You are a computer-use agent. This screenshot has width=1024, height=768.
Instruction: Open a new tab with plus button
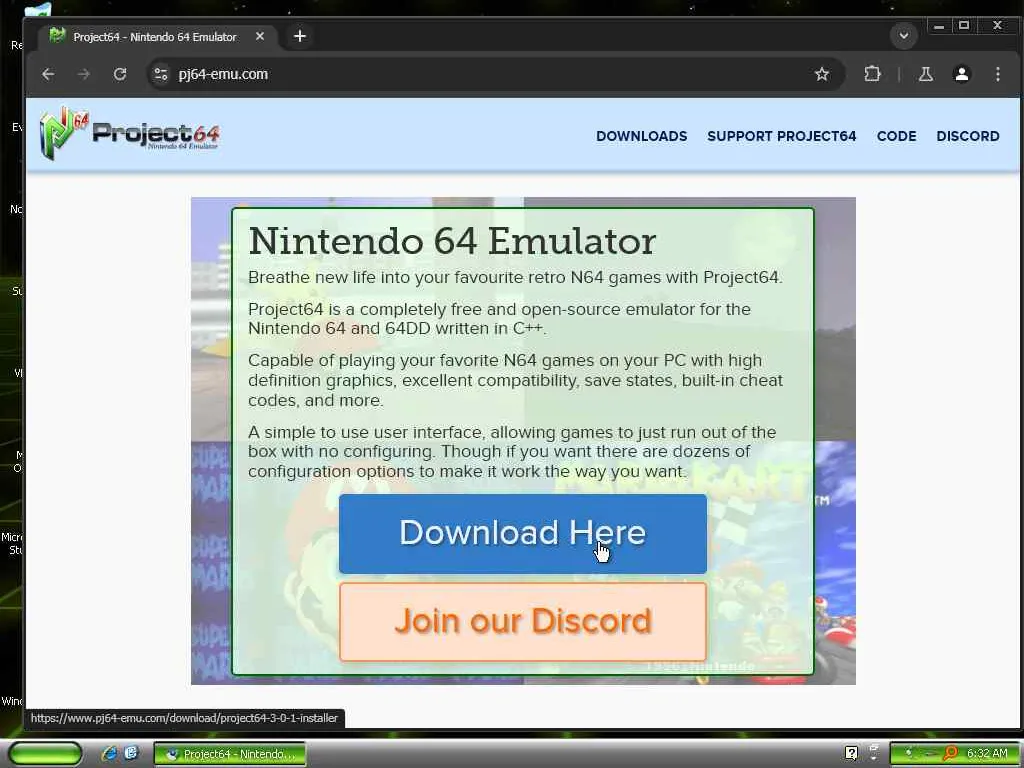pyautogui.click(x=300, y=37)
